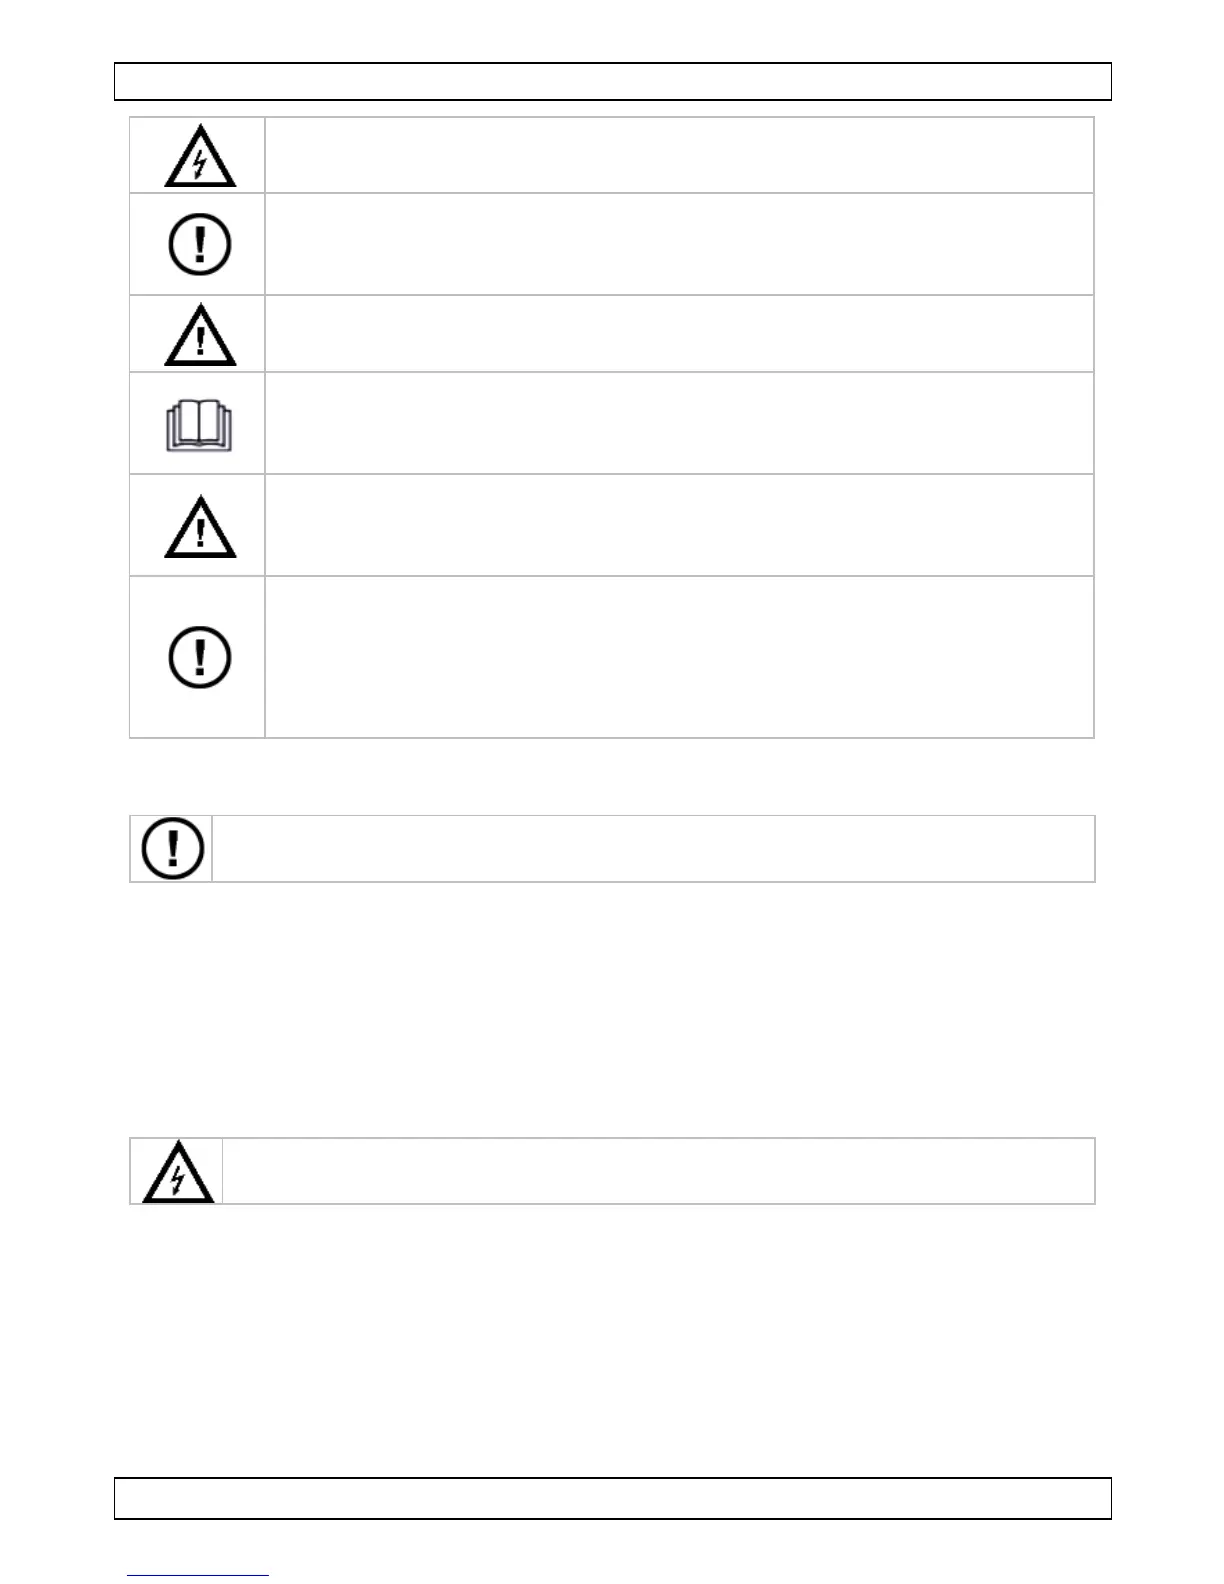Click the empty header box at the page top
Screen dimensions: 1224x1584
pos(613,82)
